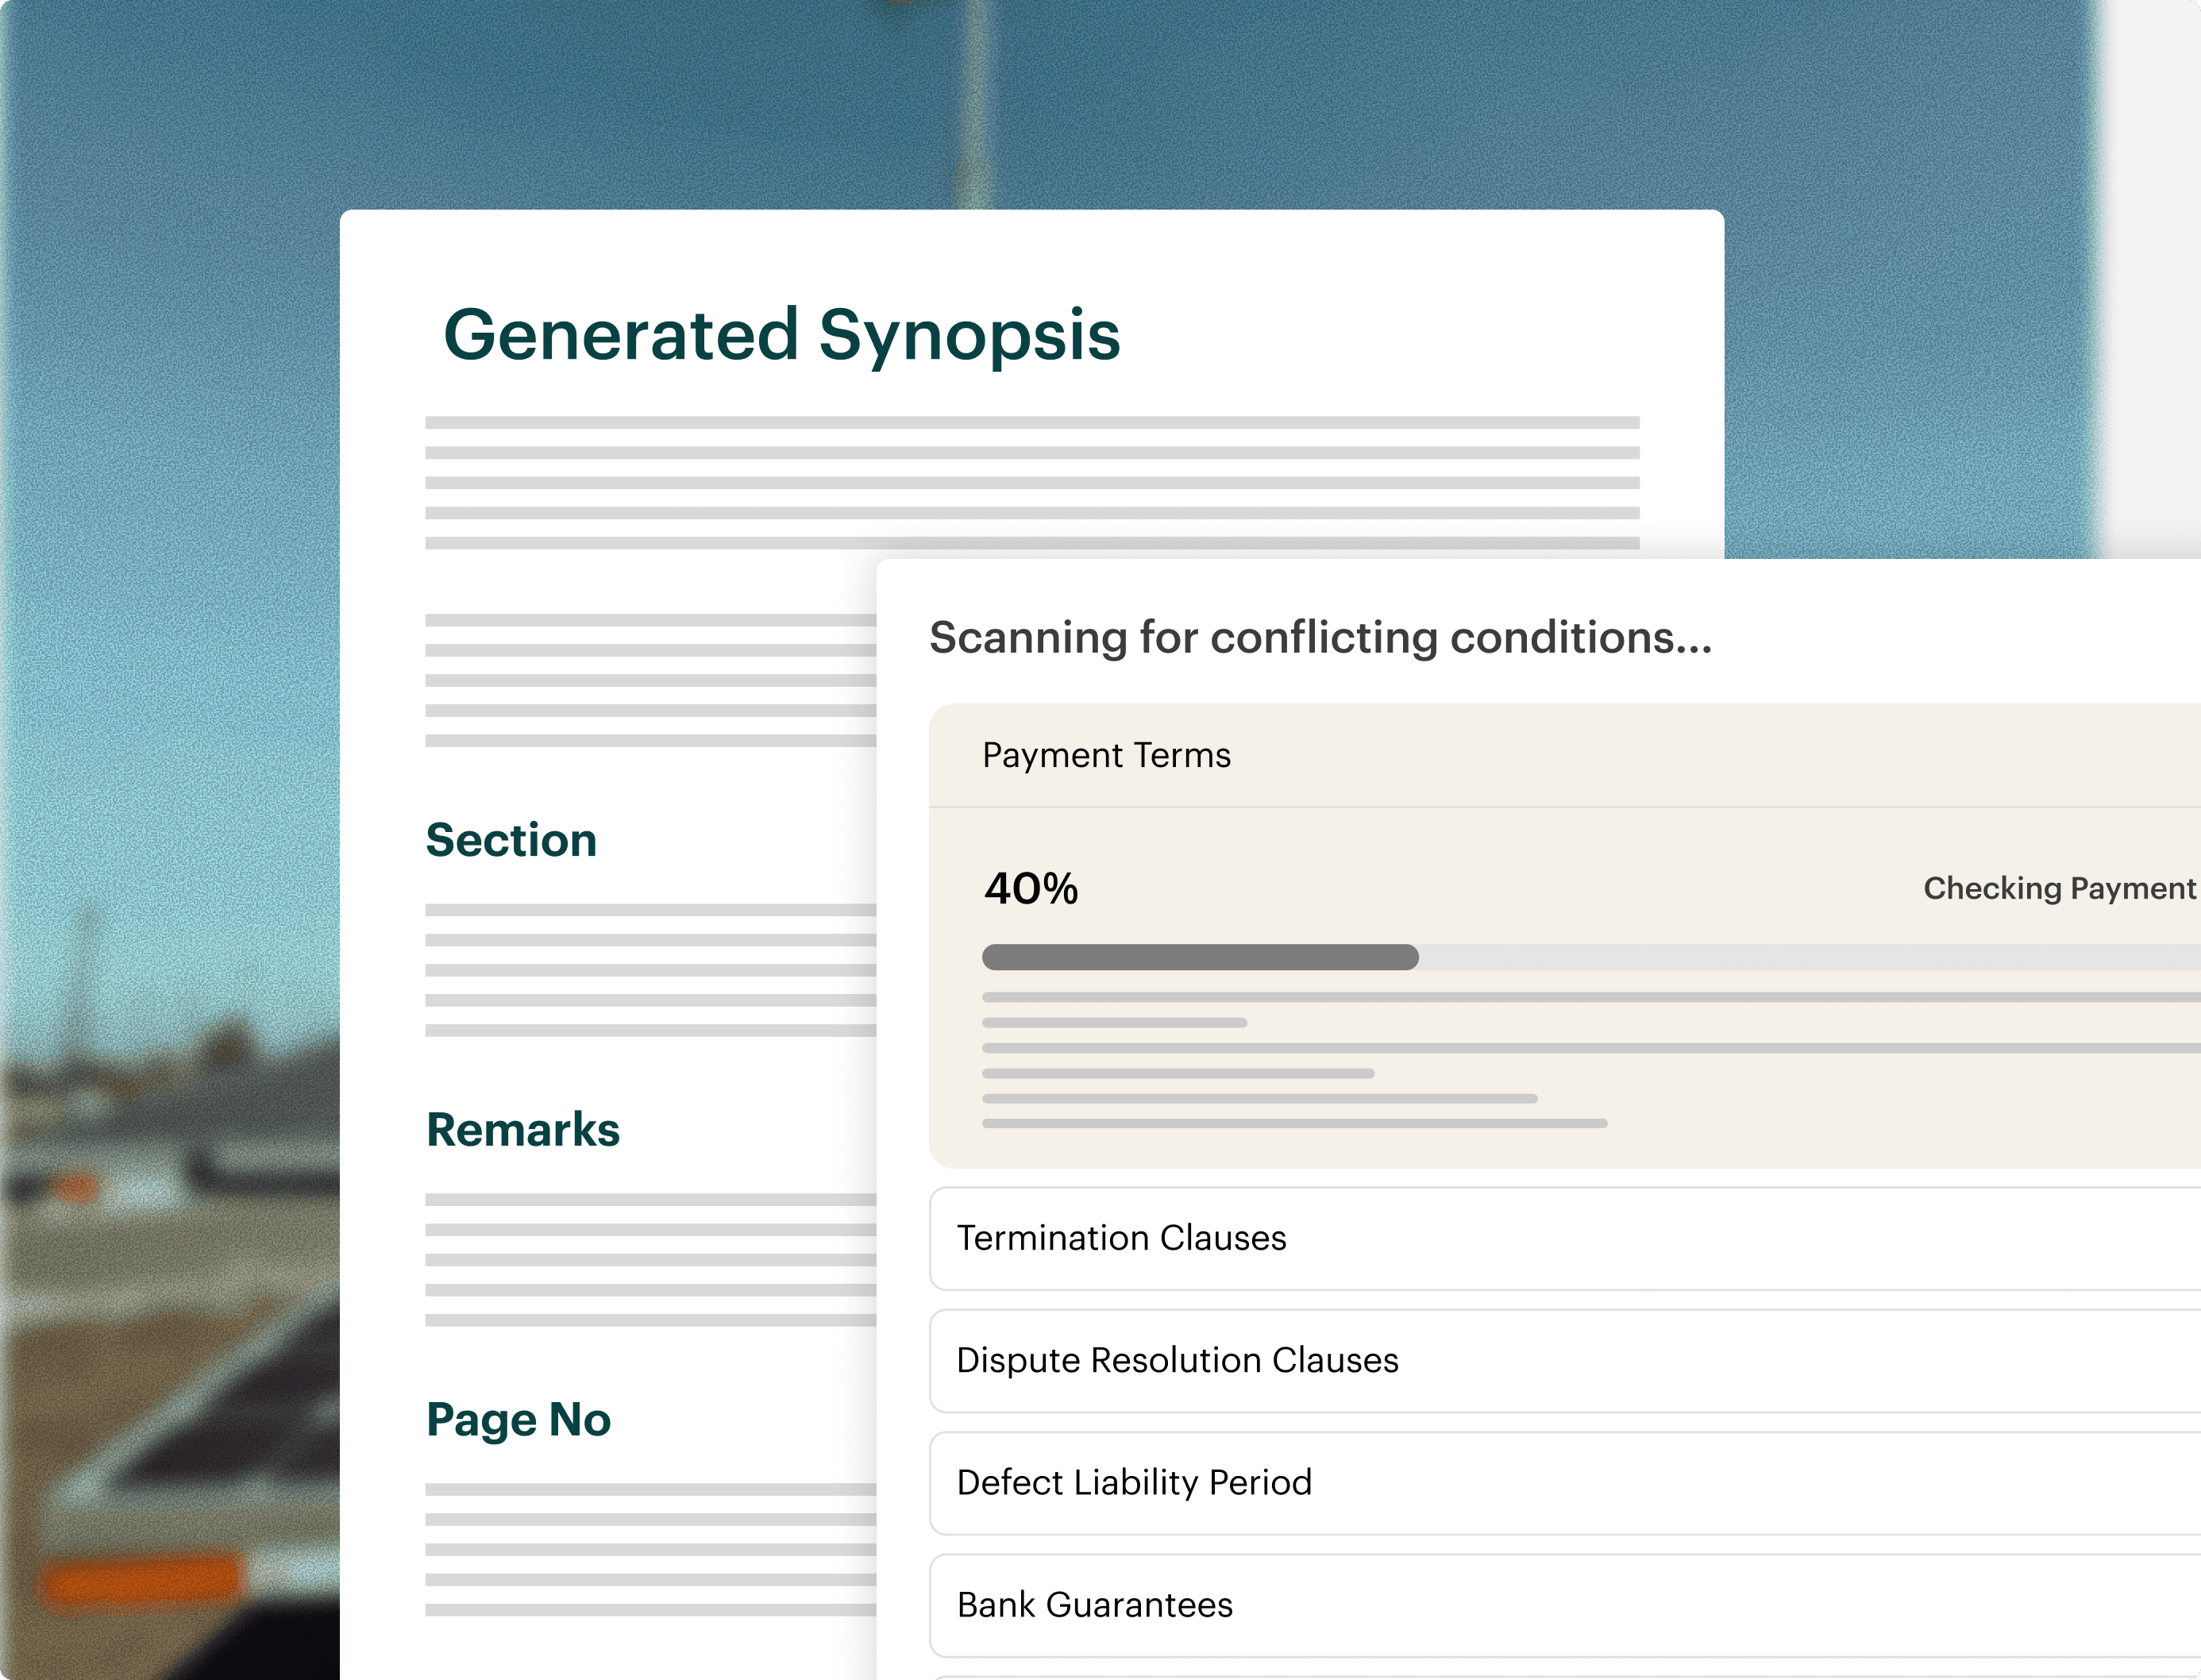2201x1680 pixels.
Task: Select the Defect Liability Period row
Action: [x=1565, y=1483]
